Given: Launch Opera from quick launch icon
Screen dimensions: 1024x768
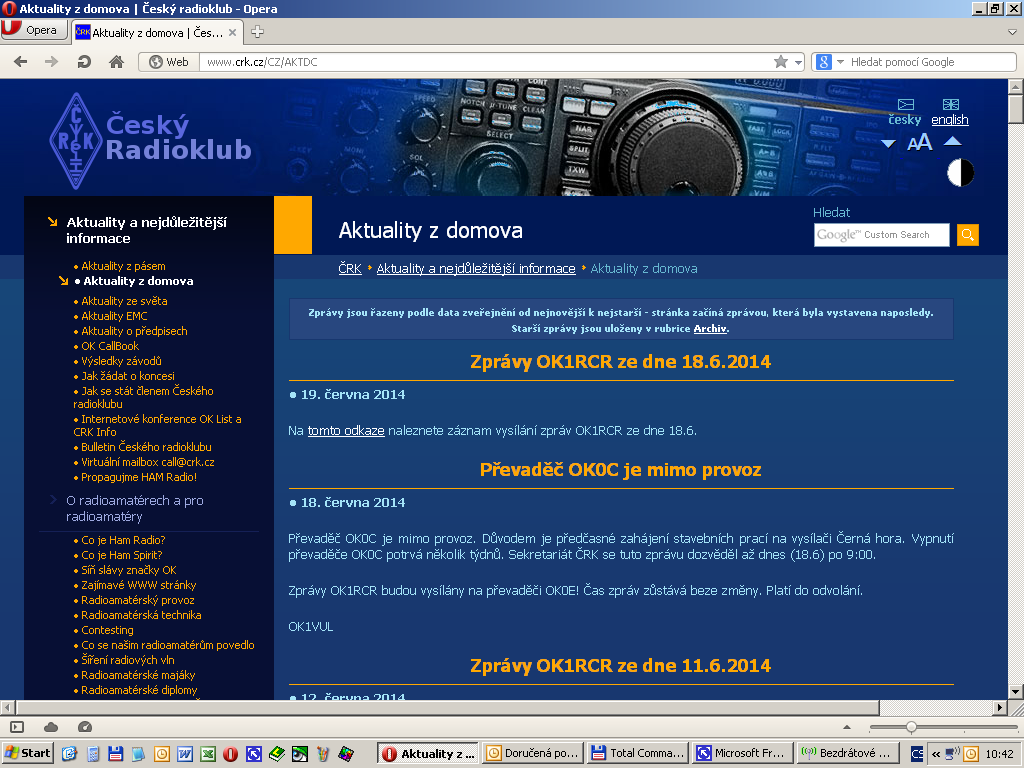Looking at the screenshot, I should tap(231, 754).
